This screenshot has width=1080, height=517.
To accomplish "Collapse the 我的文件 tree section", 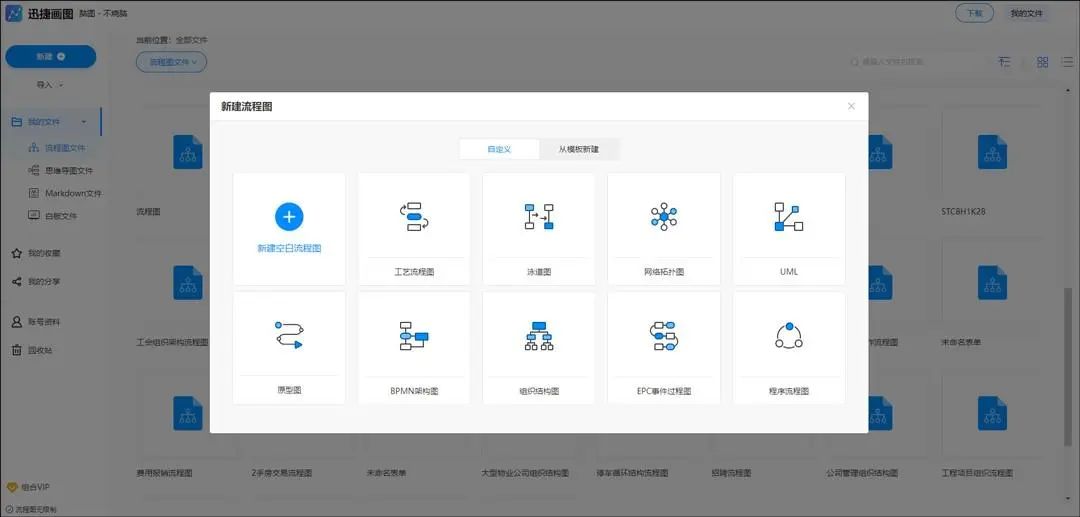I will coord(84,122).
